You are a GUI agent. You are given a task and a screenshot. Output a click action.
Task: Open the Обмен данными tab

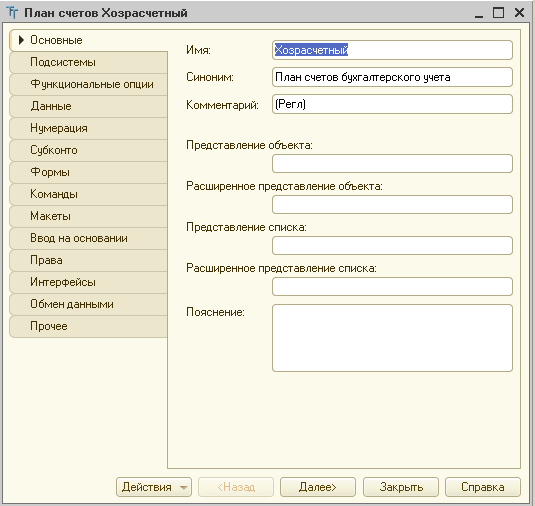(x=88, y=304)
